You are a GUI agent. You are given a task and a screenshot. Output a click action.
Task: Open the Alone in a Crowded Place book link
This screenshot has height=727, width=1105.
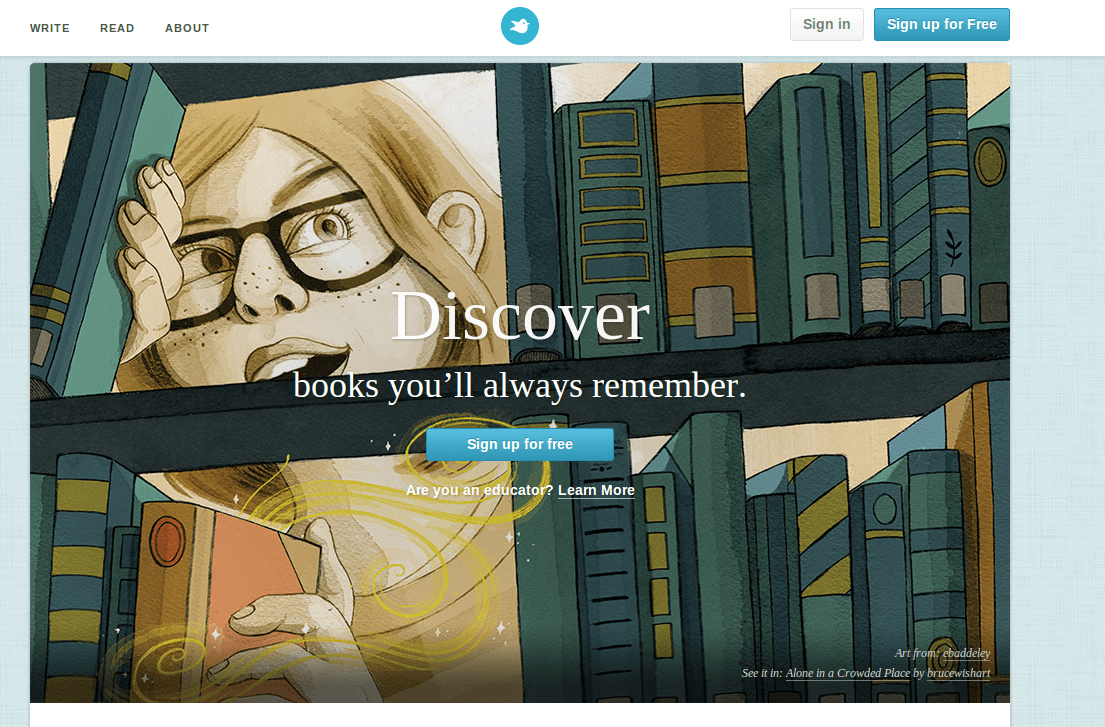pyautogui.click(x=848, y=673)
